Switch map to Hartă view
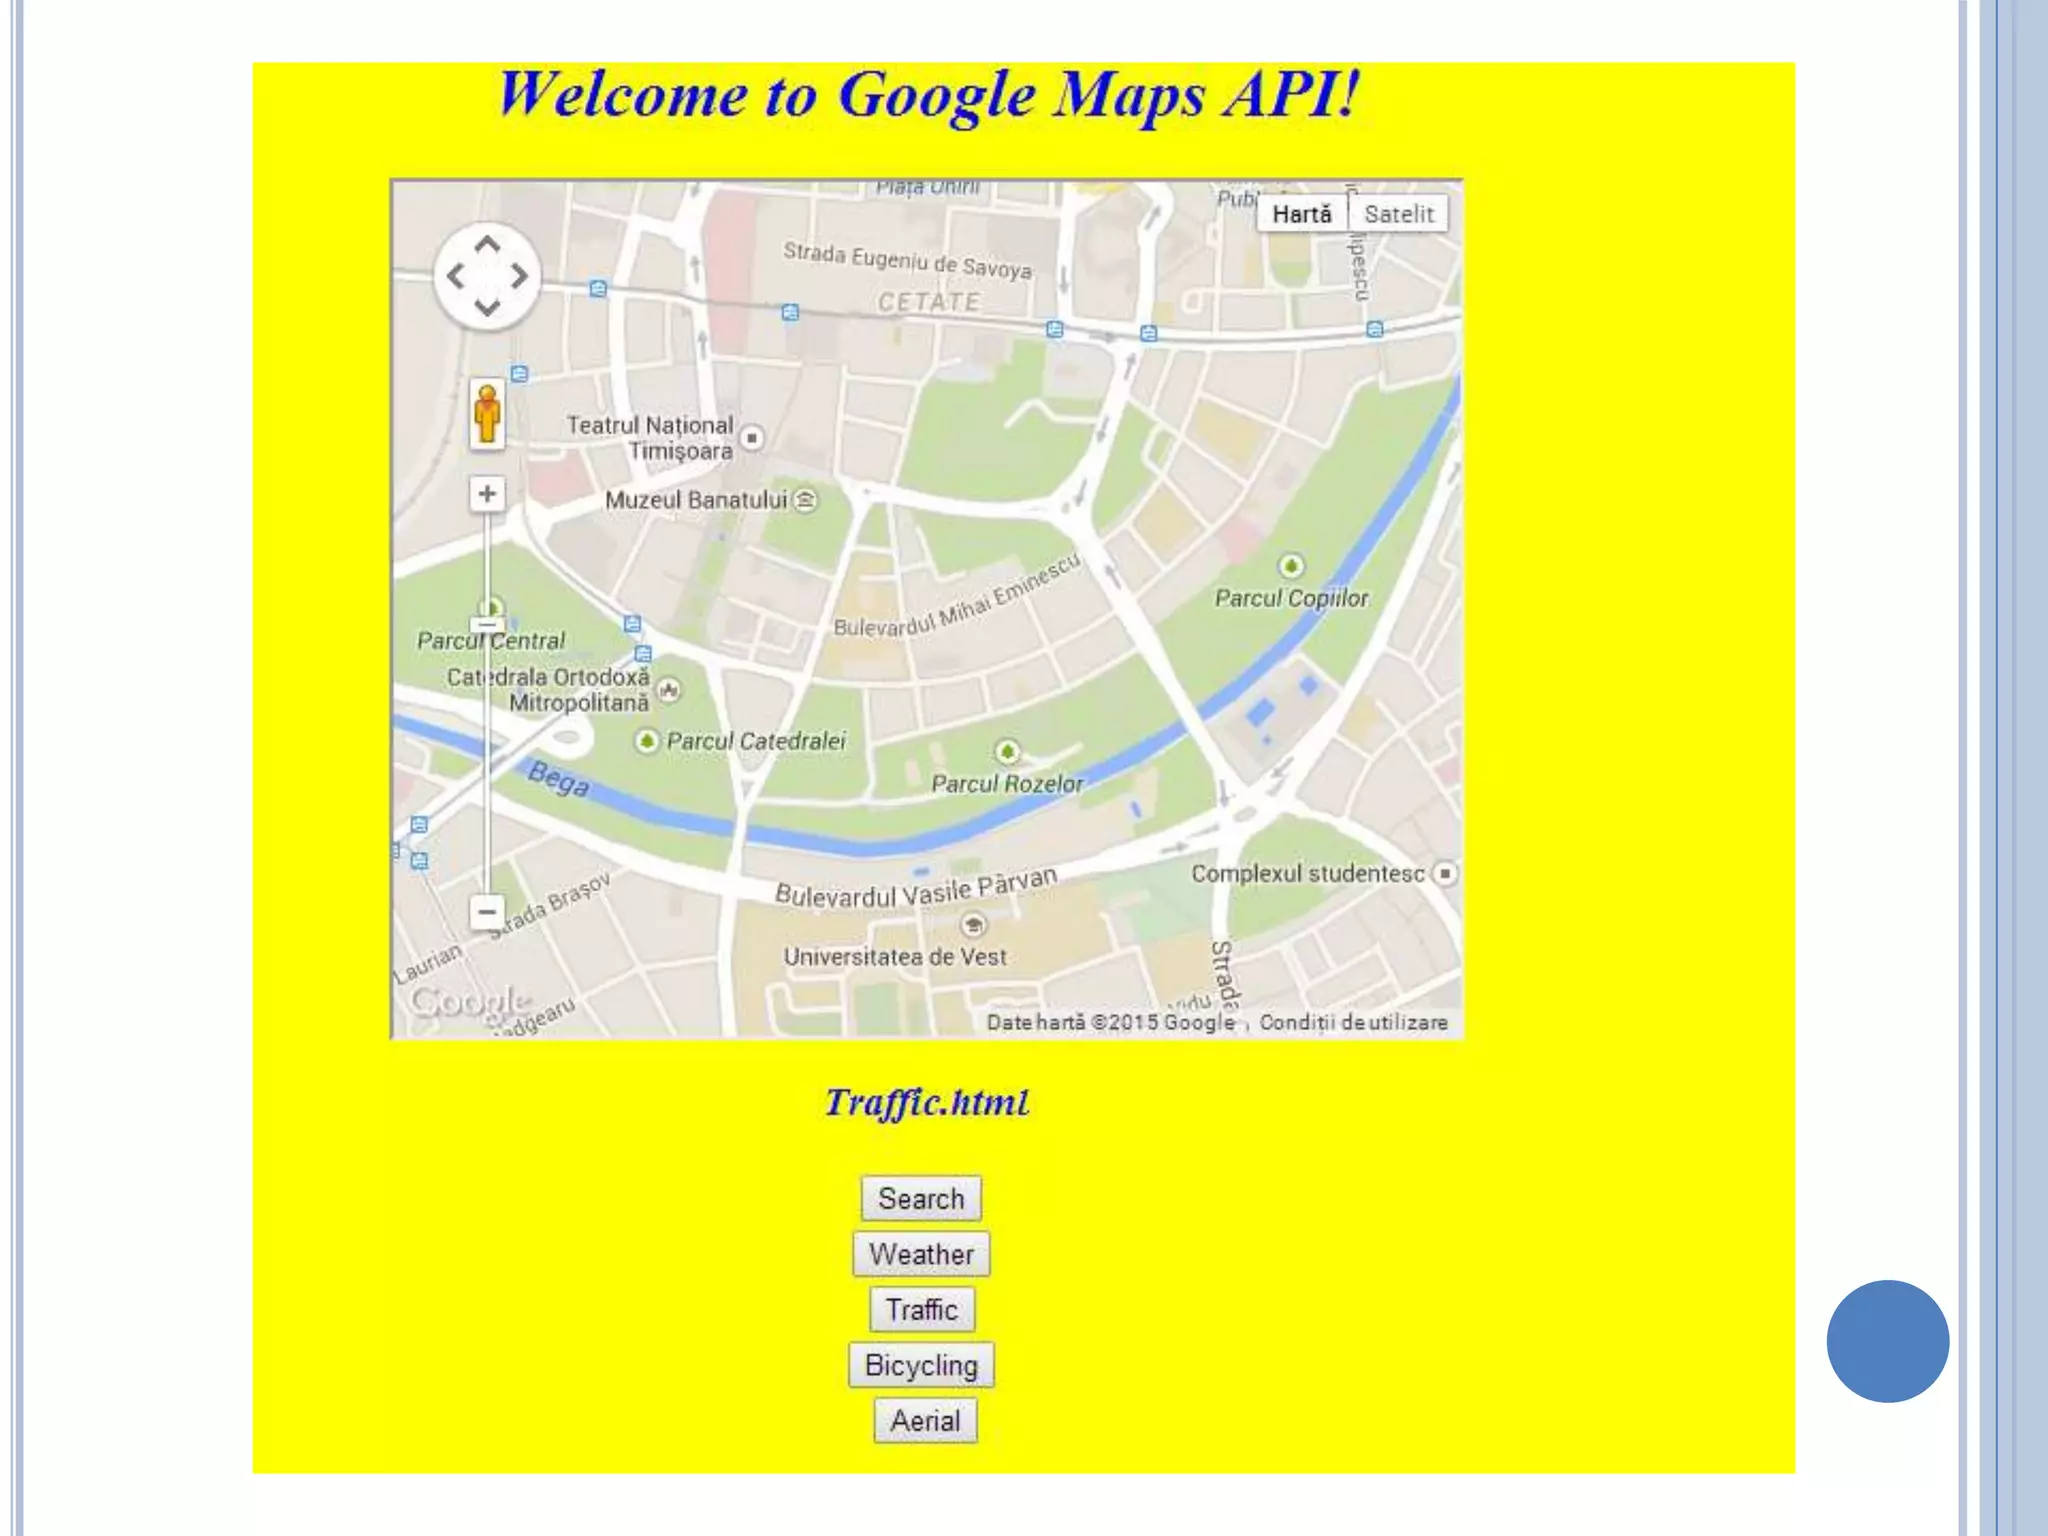This screenshot has width=2048, height=1536. (1301, 214)
